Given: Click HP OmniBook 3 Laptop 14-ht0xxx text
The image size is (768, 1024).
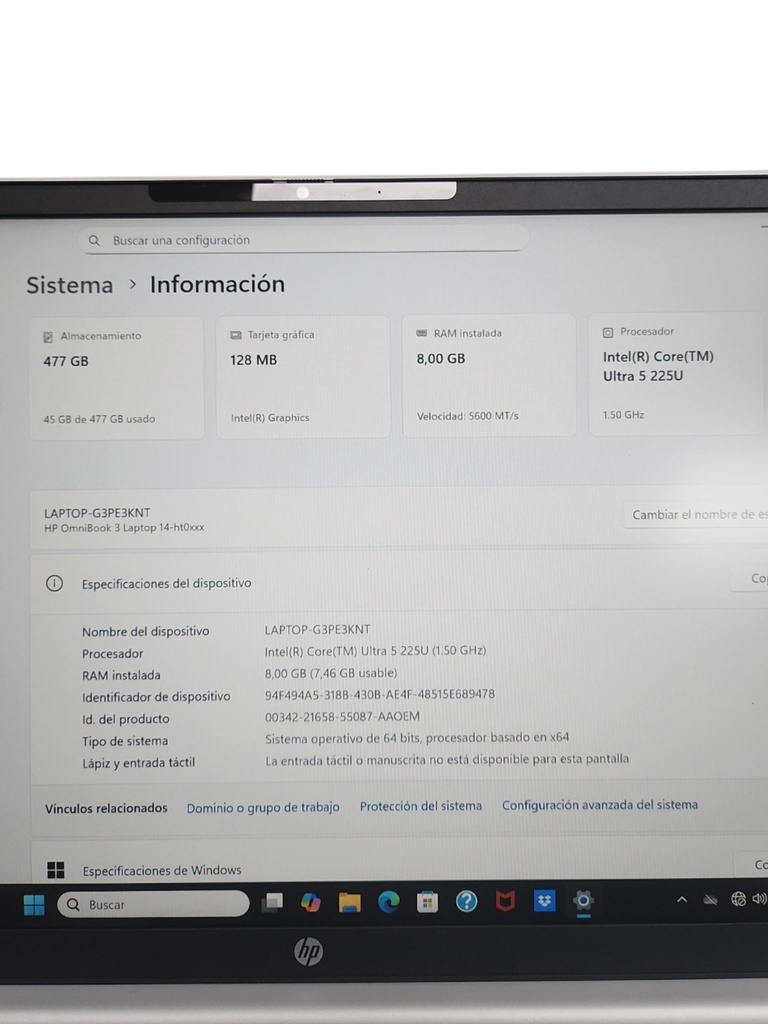Looking at the screenshot, I should click(x=124, y=528).
